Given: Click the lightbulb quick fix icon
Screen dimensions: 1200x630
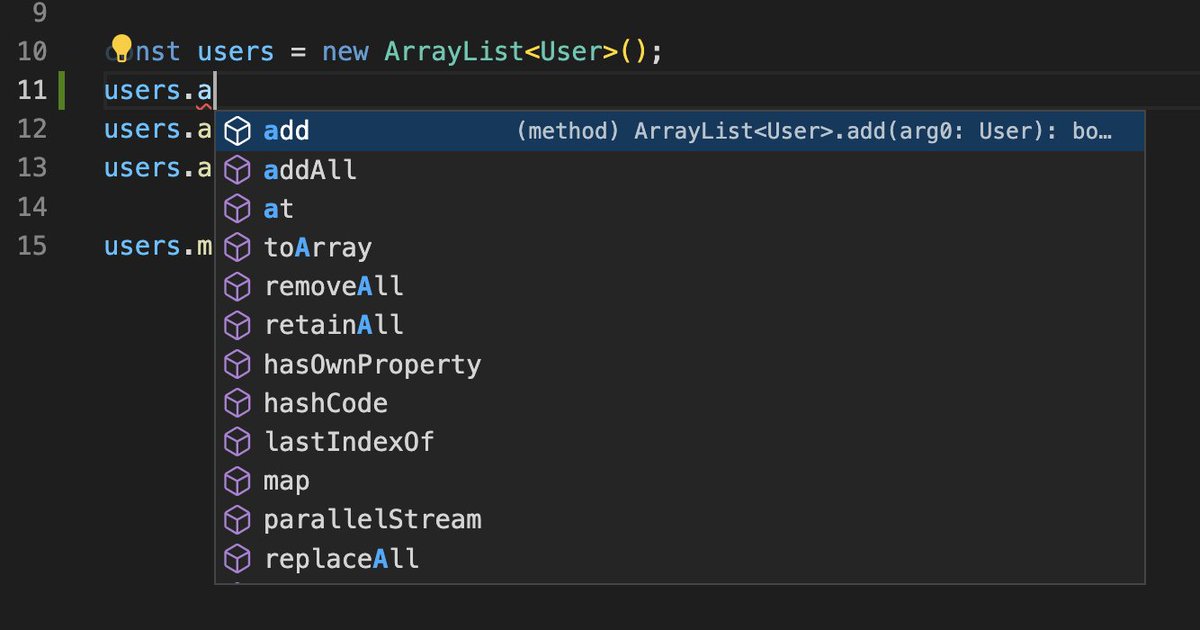Looking at the screenshot, I should (x=121, y=45).
